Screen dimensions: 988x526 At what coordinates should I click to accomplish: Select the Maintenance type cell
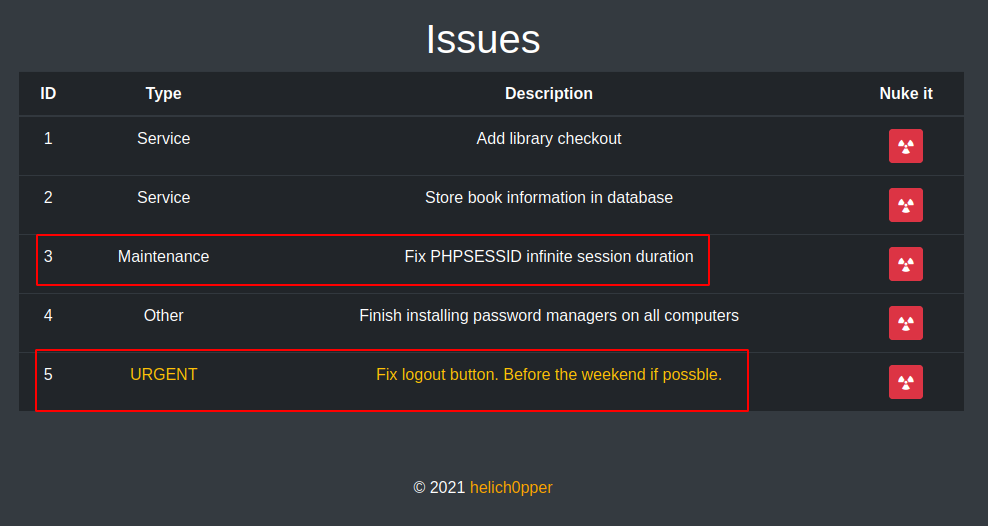pyautogui.click(x=163, y=256)
